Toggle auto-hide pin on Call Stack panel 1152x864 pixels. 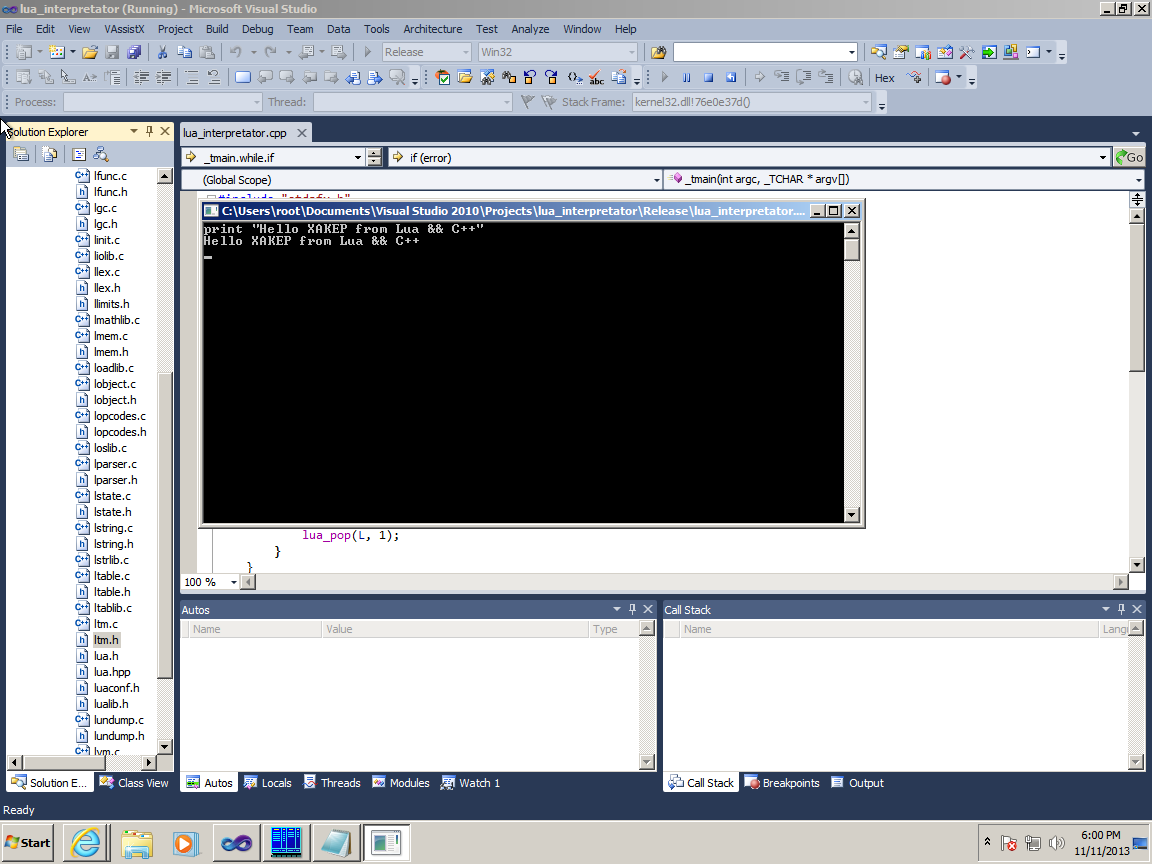tap(1121, 609)
